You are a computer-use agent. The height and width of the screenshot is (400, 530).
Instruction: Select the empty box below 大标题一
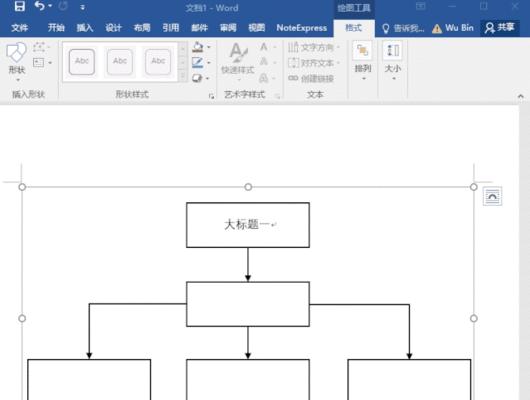pyautogui.click(x=248, y=304)
